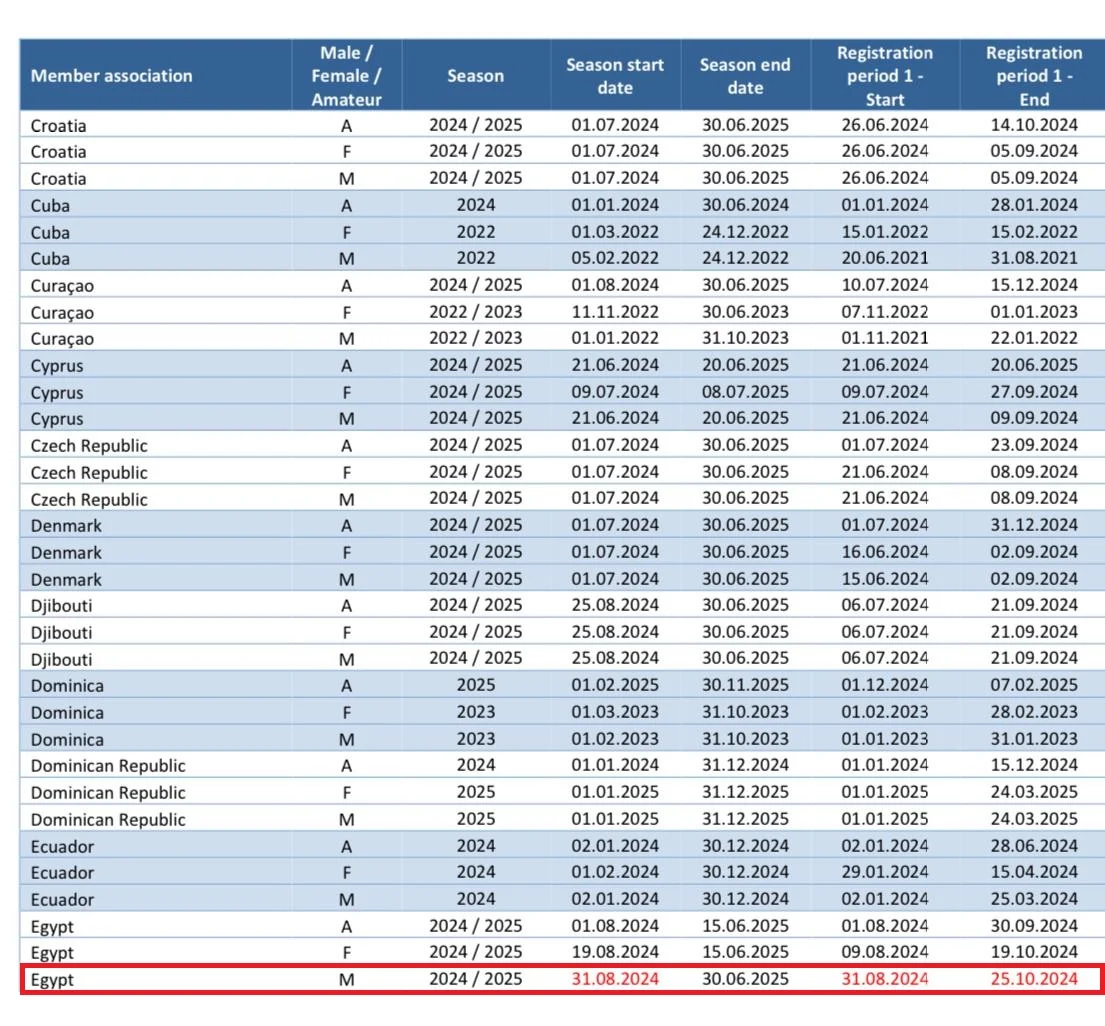The width and height of the screenshot is (1105, 1026).
Task: Click the Season end date header
Action: pyautogui.click(x=745, y=76)
